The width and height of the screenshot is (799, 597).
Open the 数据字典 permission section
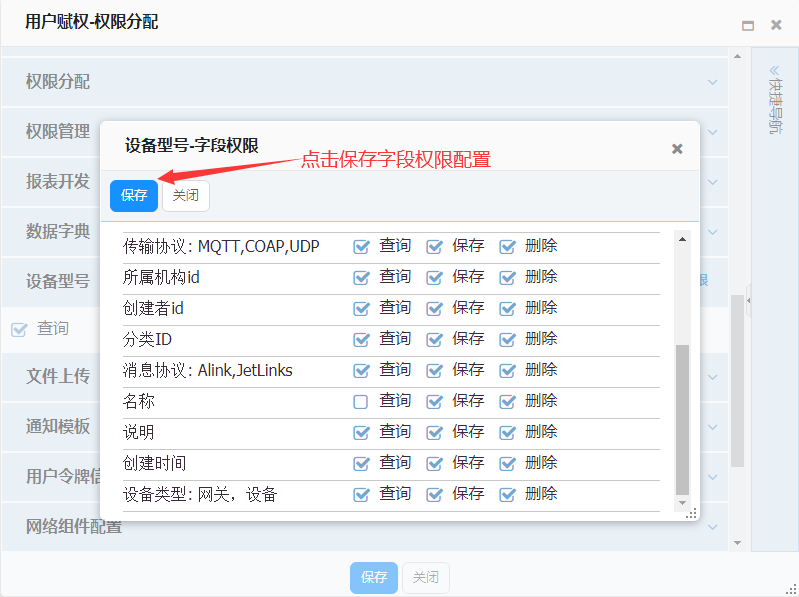(58, 231)
